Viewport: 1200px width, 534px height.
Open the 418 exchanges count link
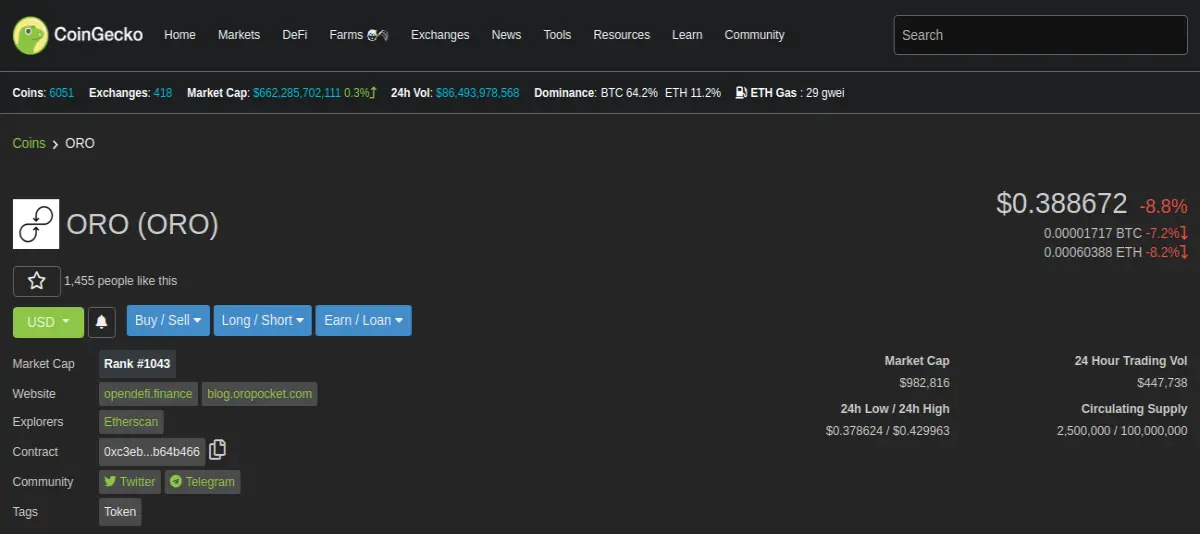point(163,93)
